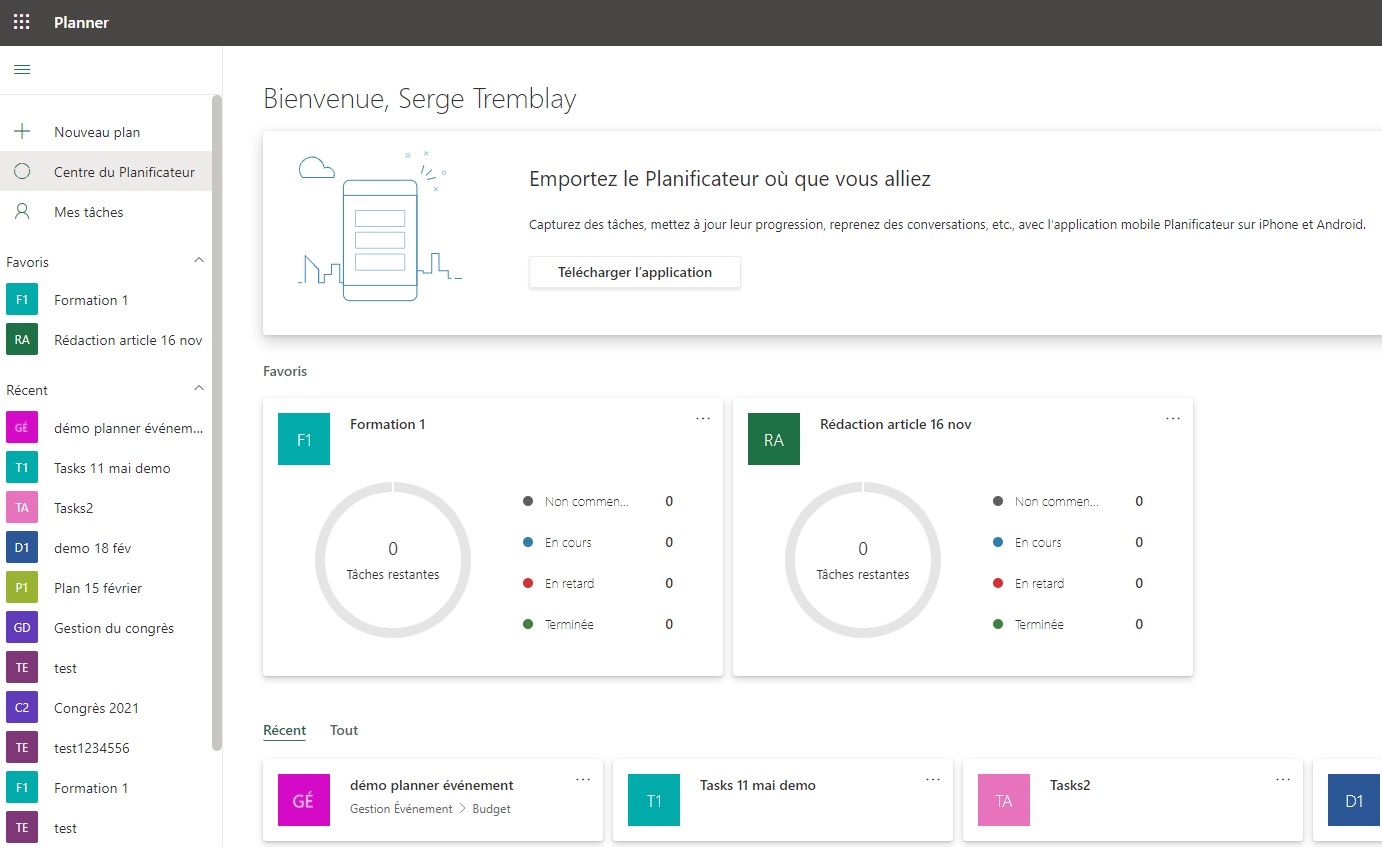The width and height of the screenshot is (1382, 847).
Task: Click the GD badge in the sidebar
Action: point(22,628)
